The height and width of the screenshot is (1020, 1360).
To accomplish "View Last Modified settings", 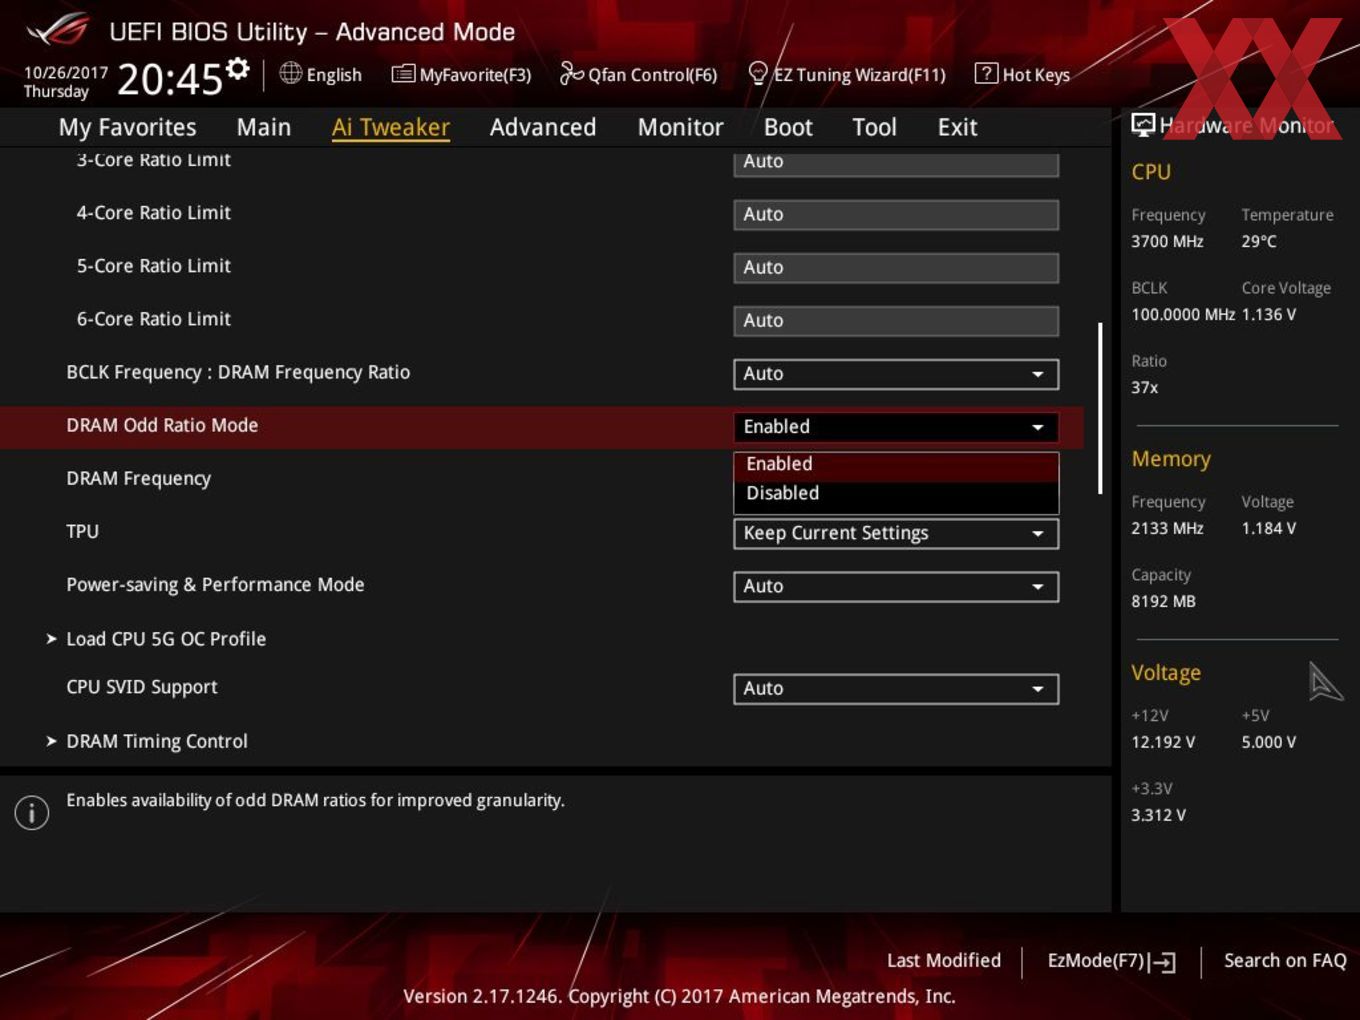I will [x=944, y=960].
